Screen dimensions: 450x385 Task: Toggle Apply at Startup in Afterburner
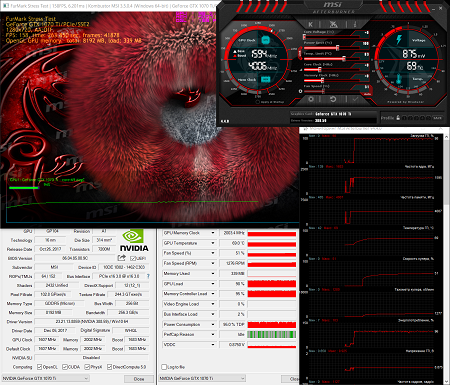[x=258, y=102]
